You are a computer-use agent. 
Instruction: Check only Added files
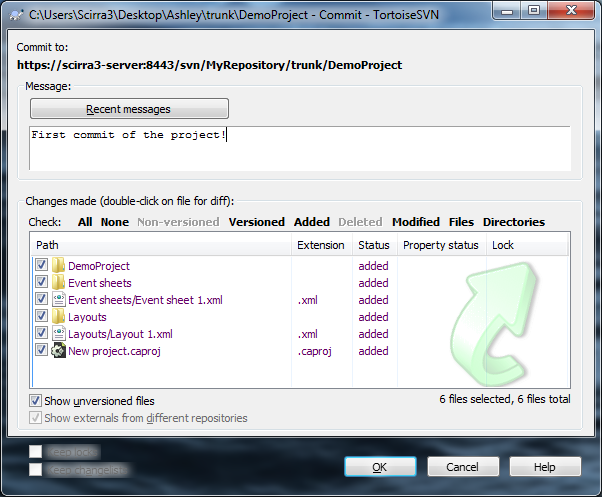coord(312,222)
